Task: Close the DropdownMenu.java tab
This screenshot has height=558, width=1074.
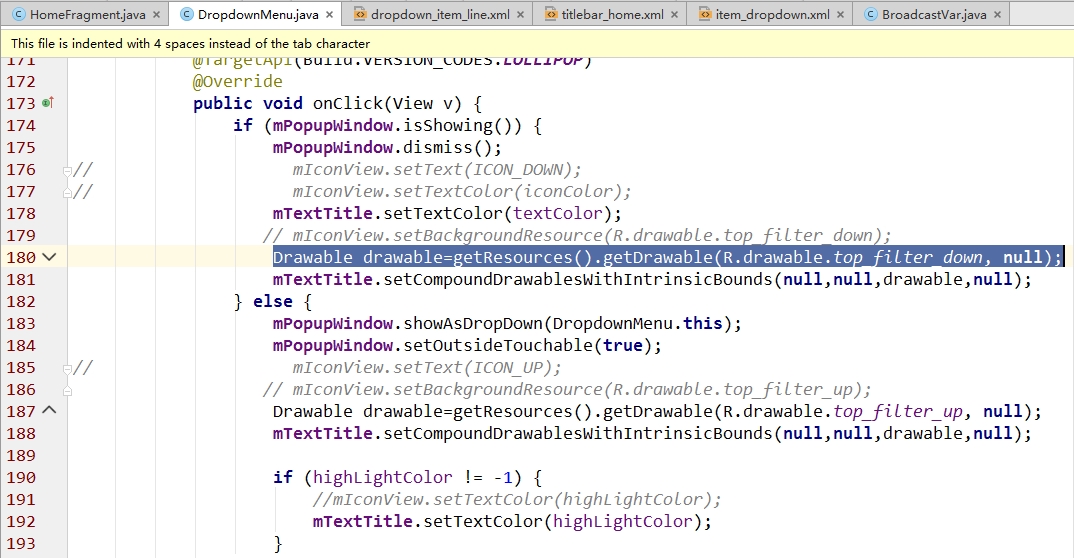Action: 329,14
